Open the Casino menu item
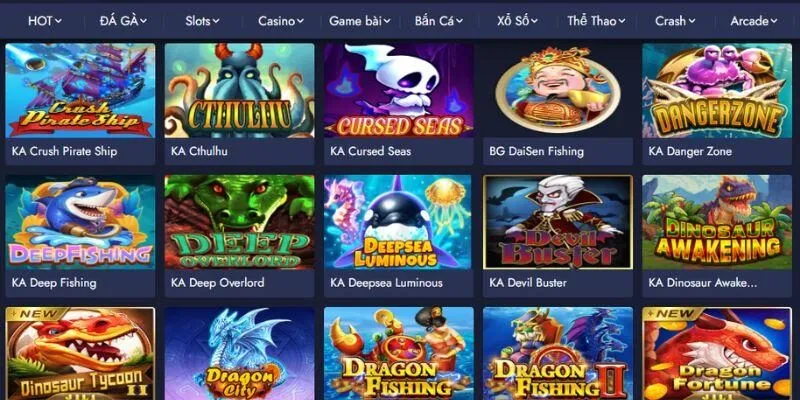The width and height of the screenshot is (800, 400). [281, 21]
